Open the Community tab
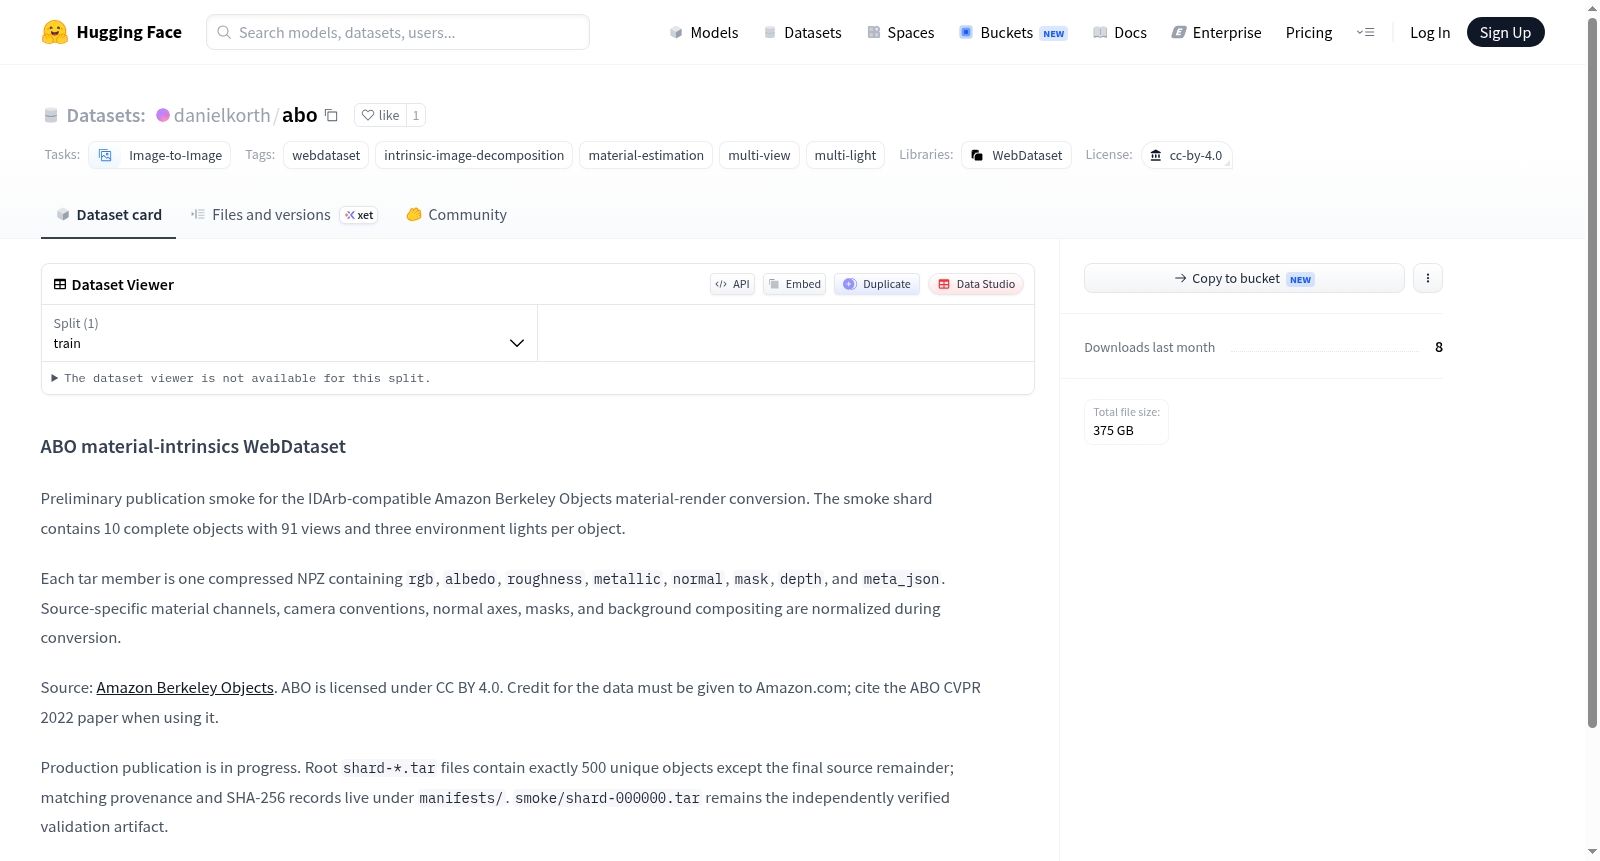This screenshot has height=861, width=1600. [457, 215]
